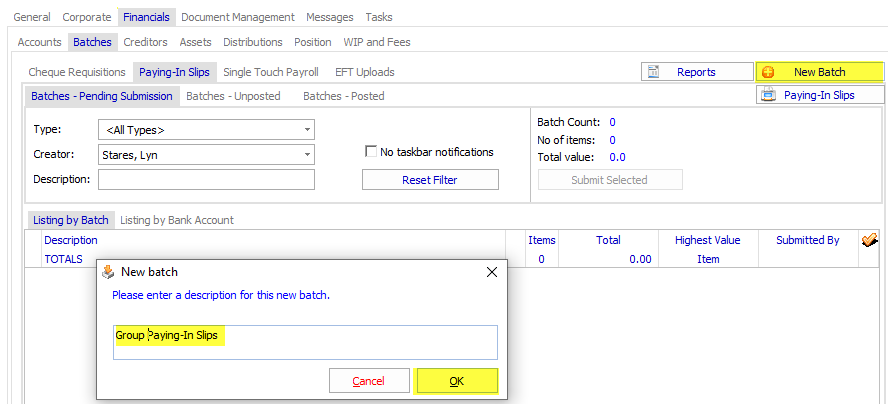
Task: Click the Reports chart icon
Action: (653, 72)
